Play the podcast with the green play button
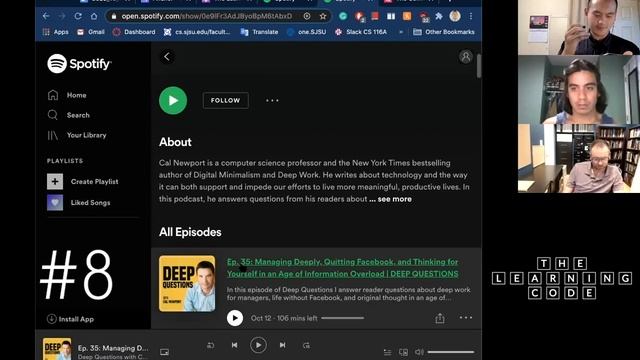640x360 pixels. click(x=173, y=100)
